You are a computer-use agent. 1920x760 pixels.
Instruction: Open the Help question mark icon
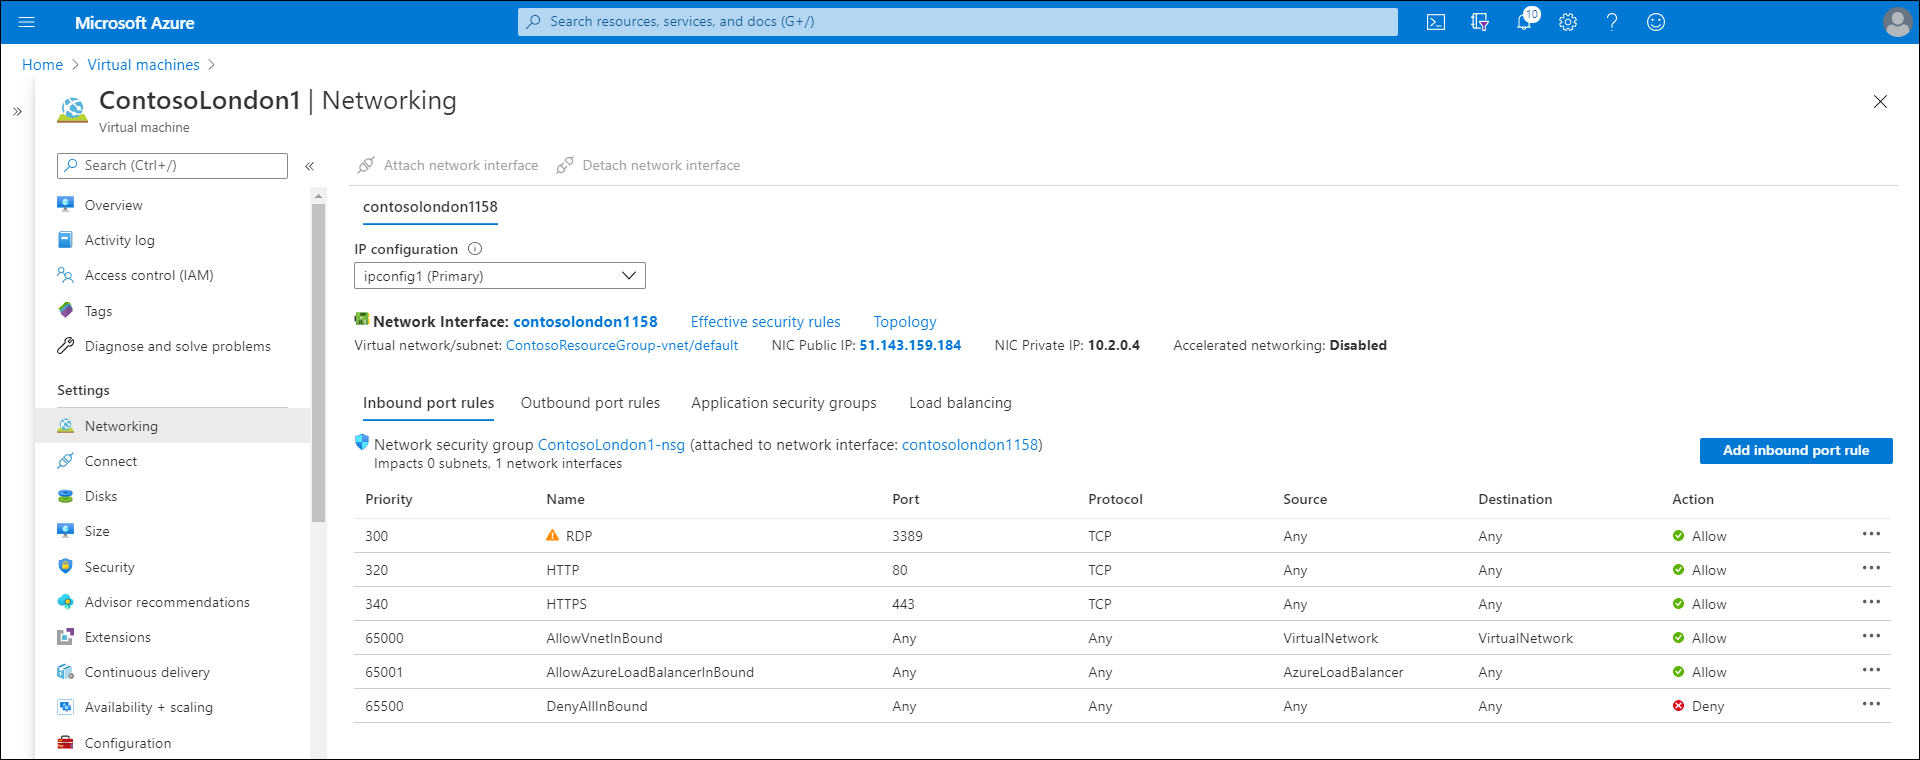pos(1612,22)
